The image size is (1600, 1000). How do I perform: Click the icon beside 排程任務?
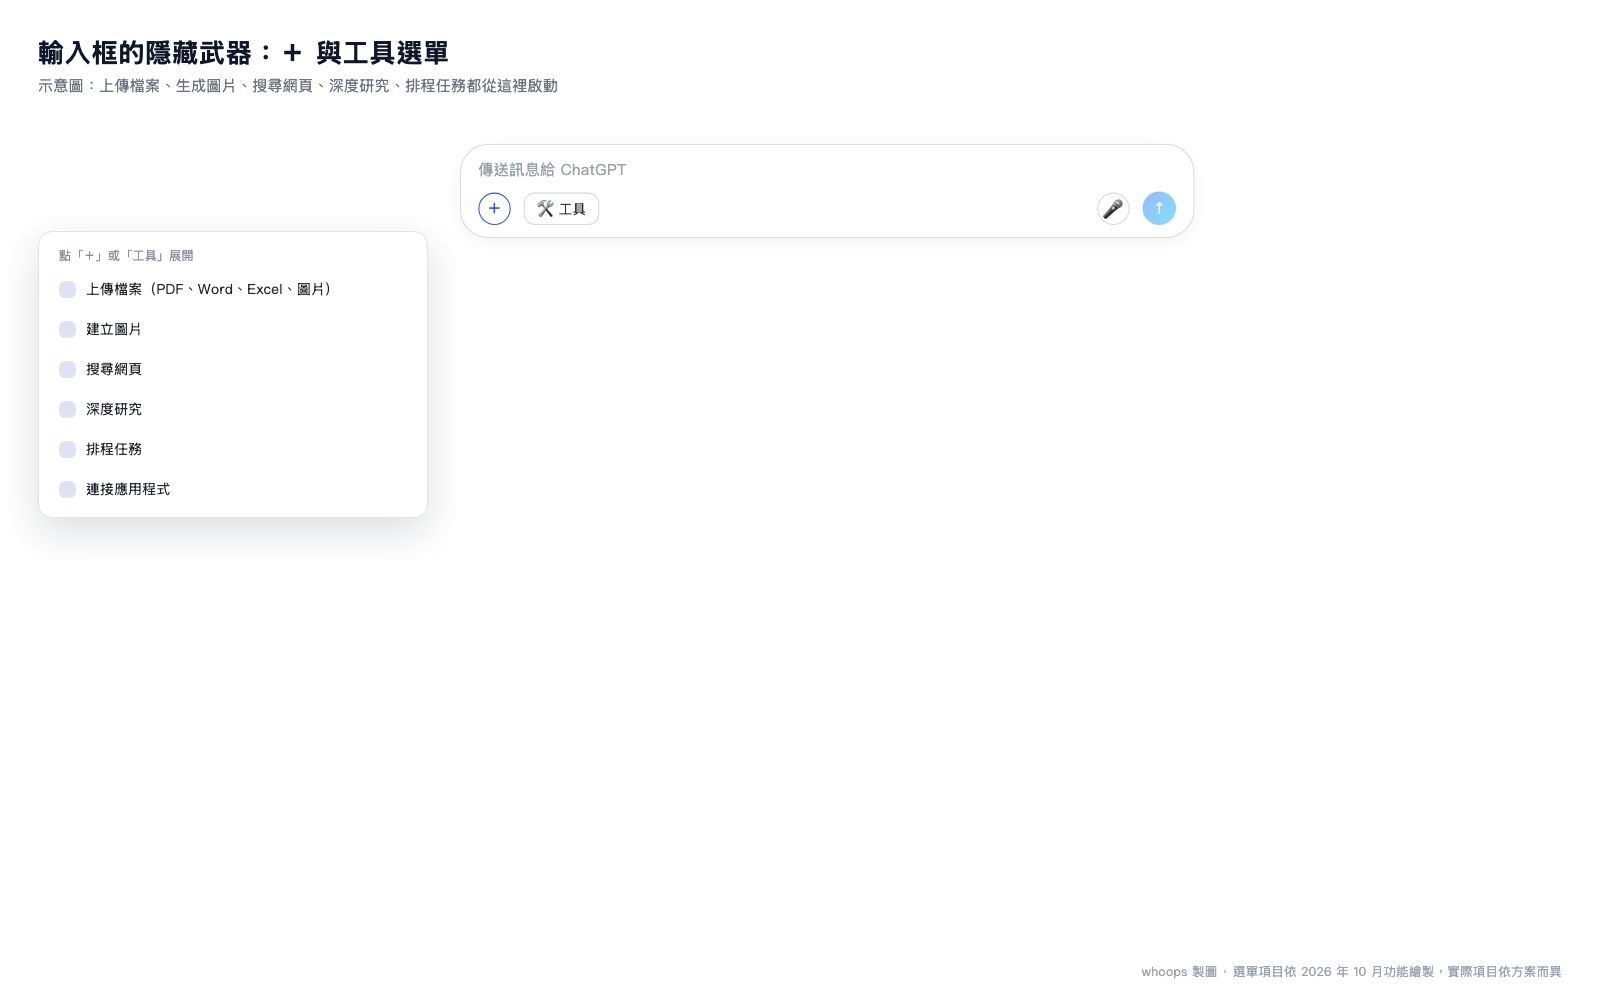coord(67,449)
